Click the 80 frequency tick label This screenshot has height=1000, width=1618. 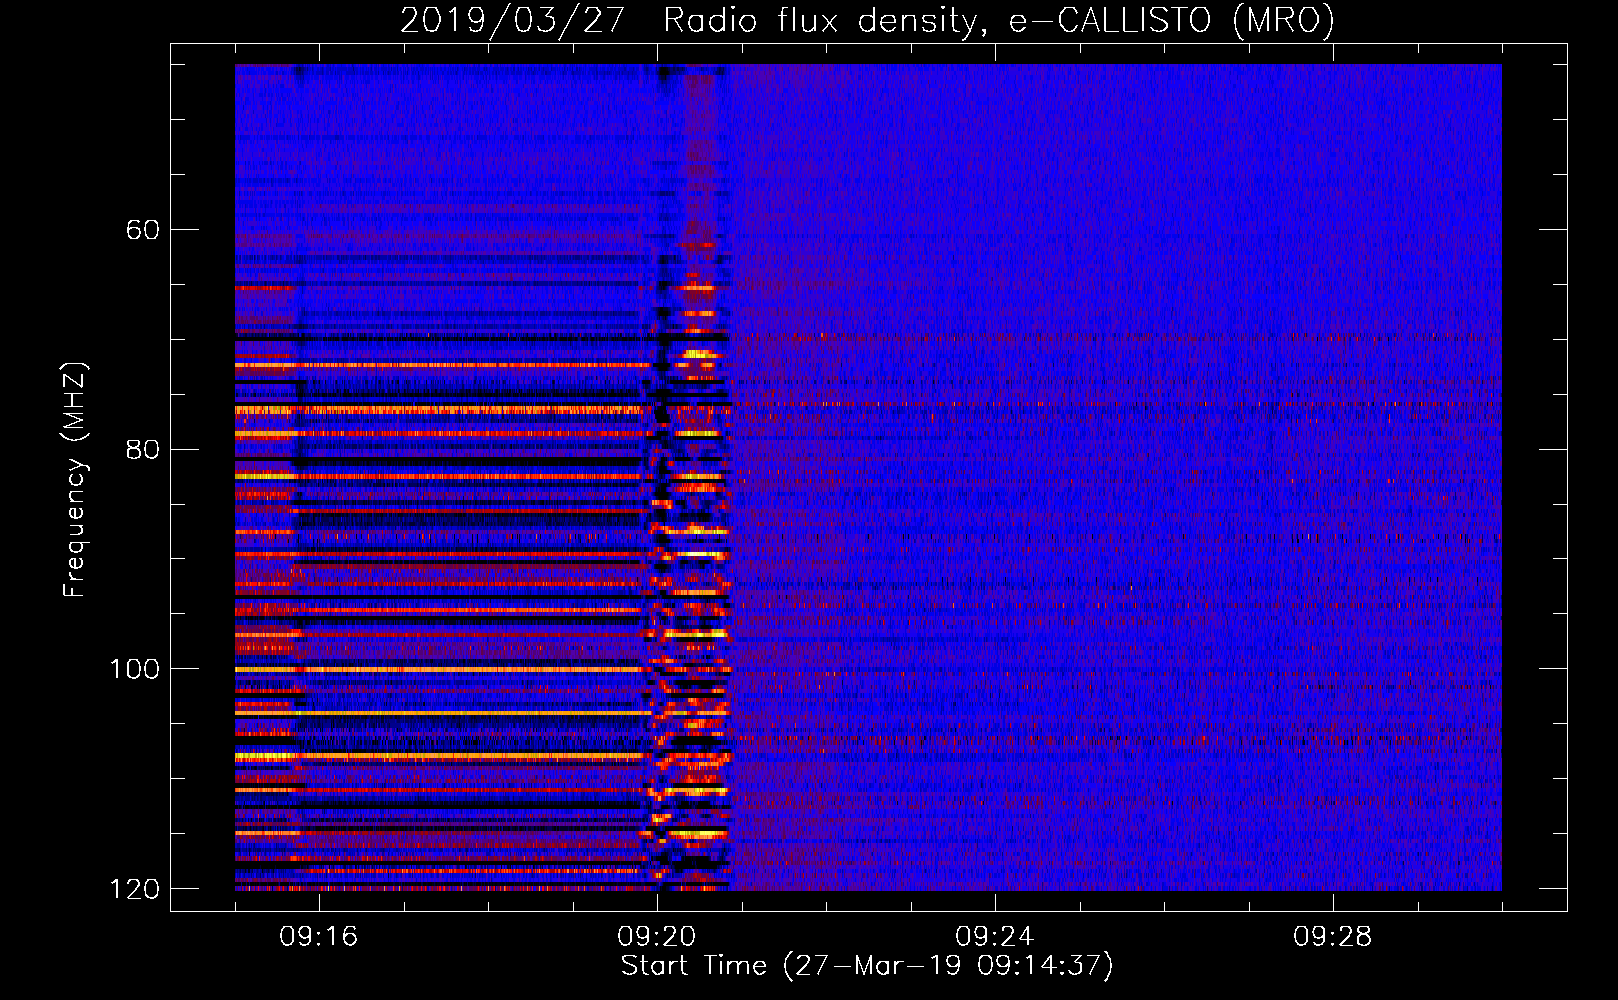(x=142, y=449)
